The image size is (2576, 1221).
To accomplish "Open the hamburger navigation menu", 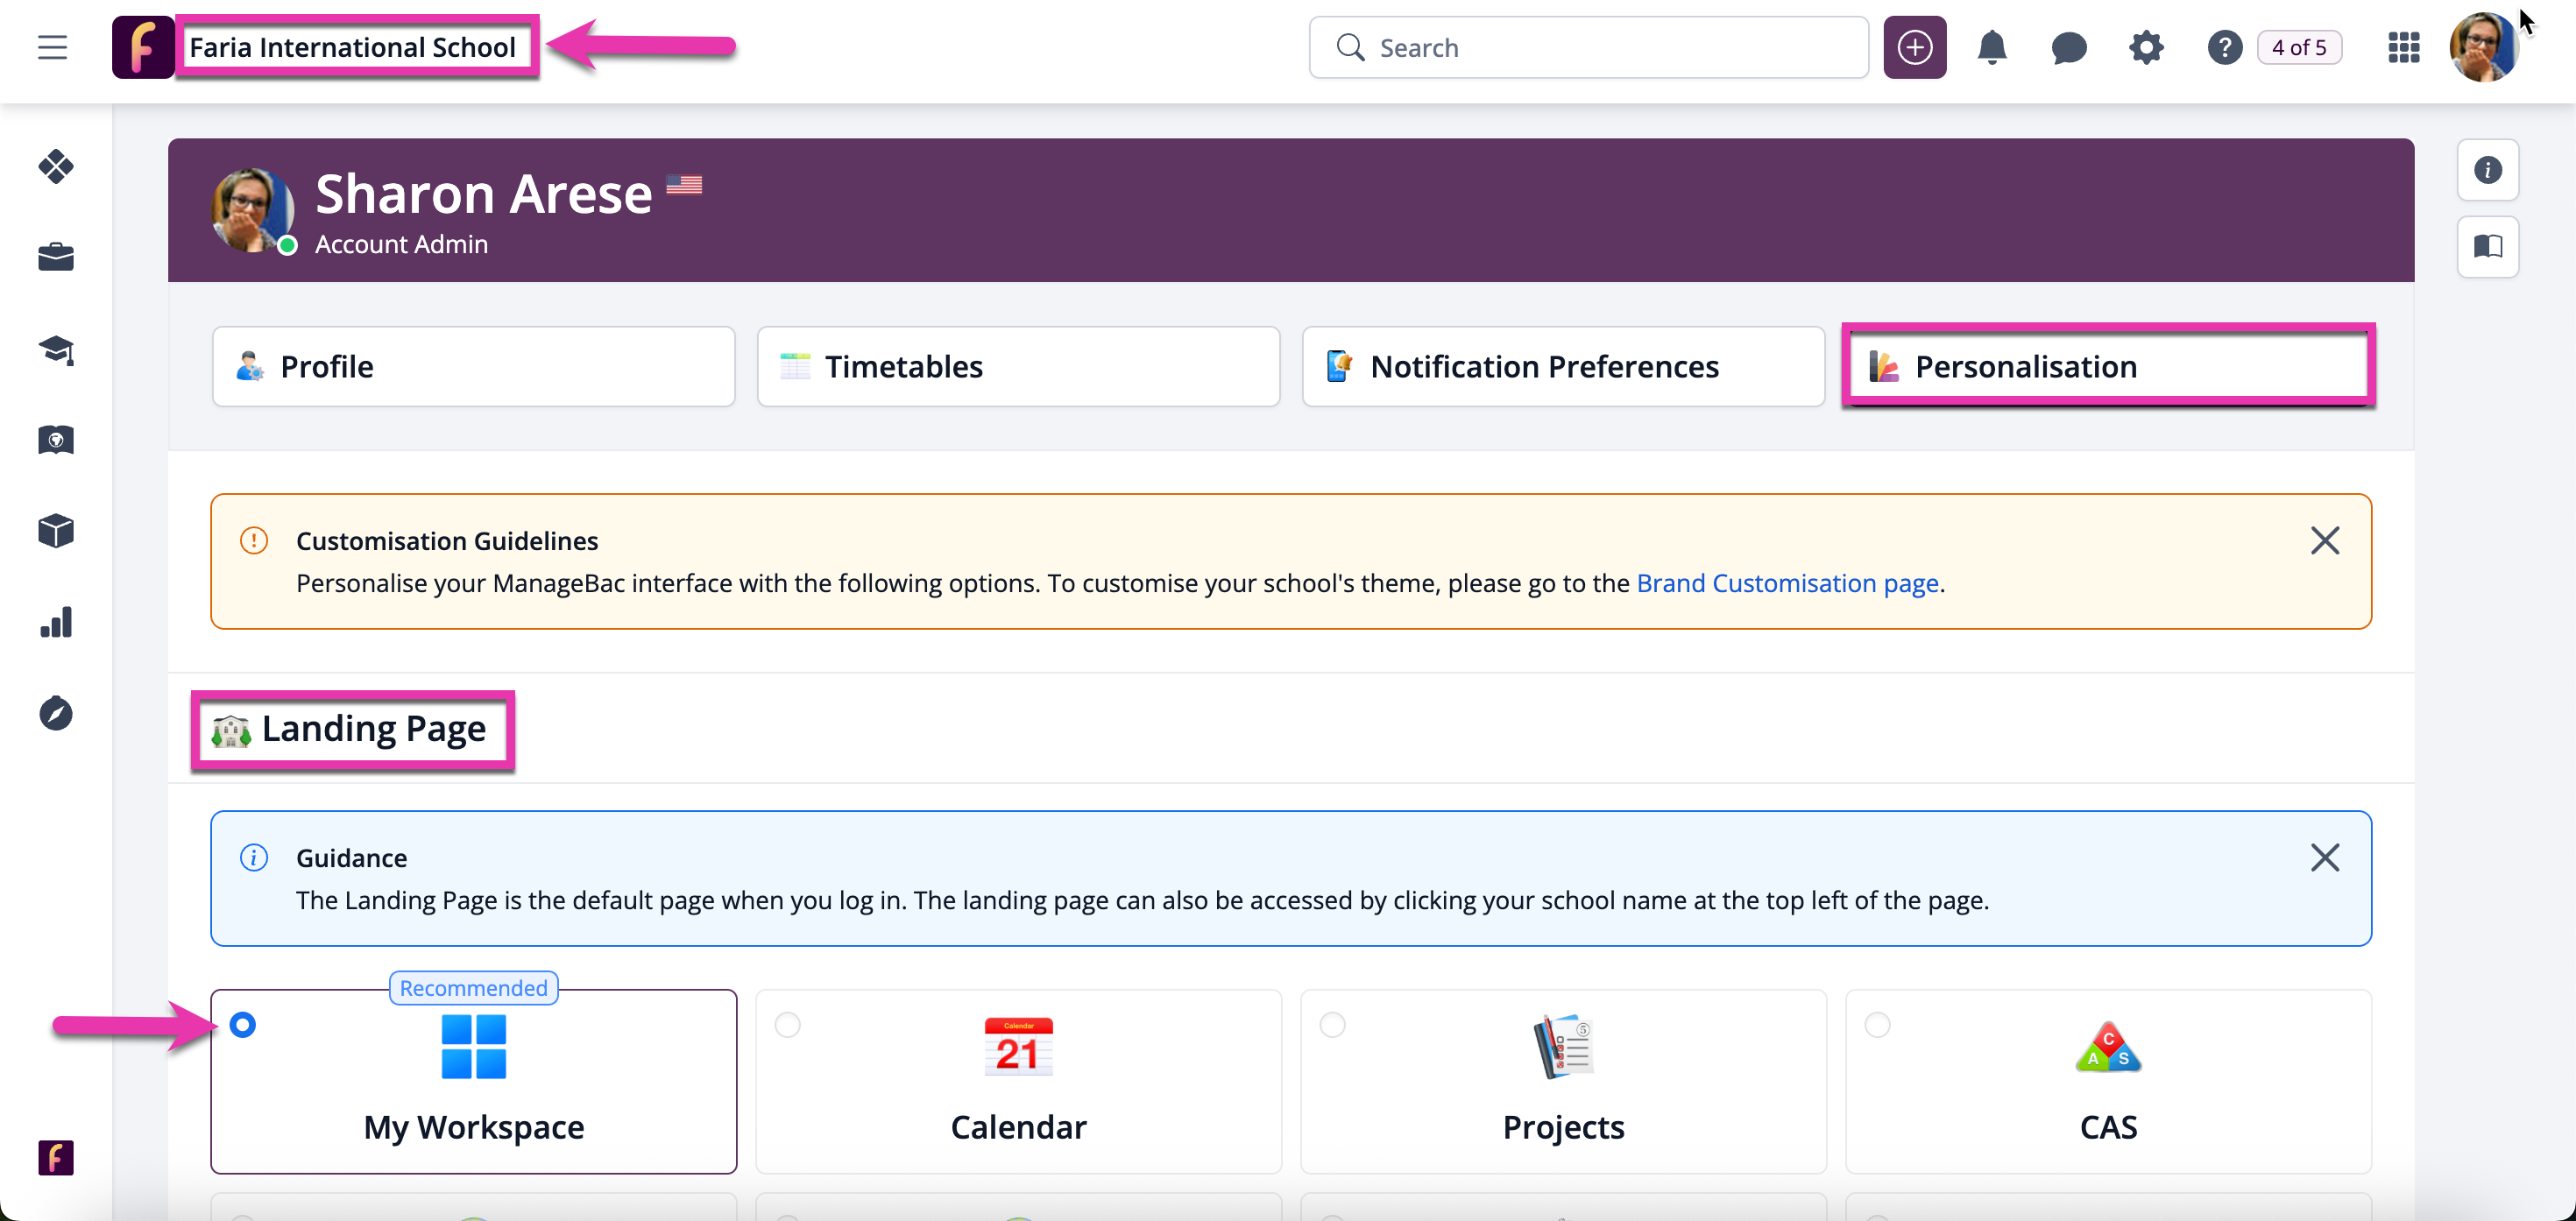I will tap(52, 47).
